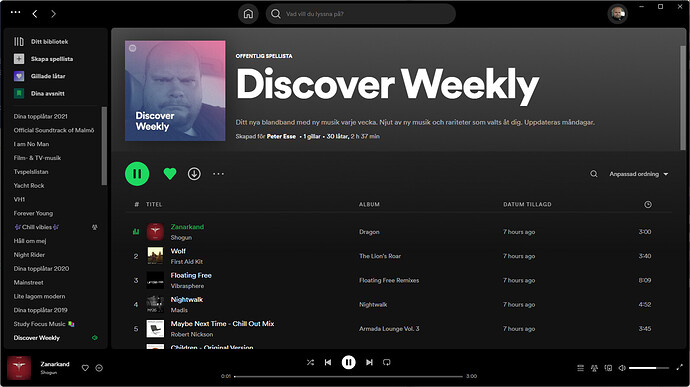Select track Nightwalk
Screen dimensions: 690x387
coord(187,299)
